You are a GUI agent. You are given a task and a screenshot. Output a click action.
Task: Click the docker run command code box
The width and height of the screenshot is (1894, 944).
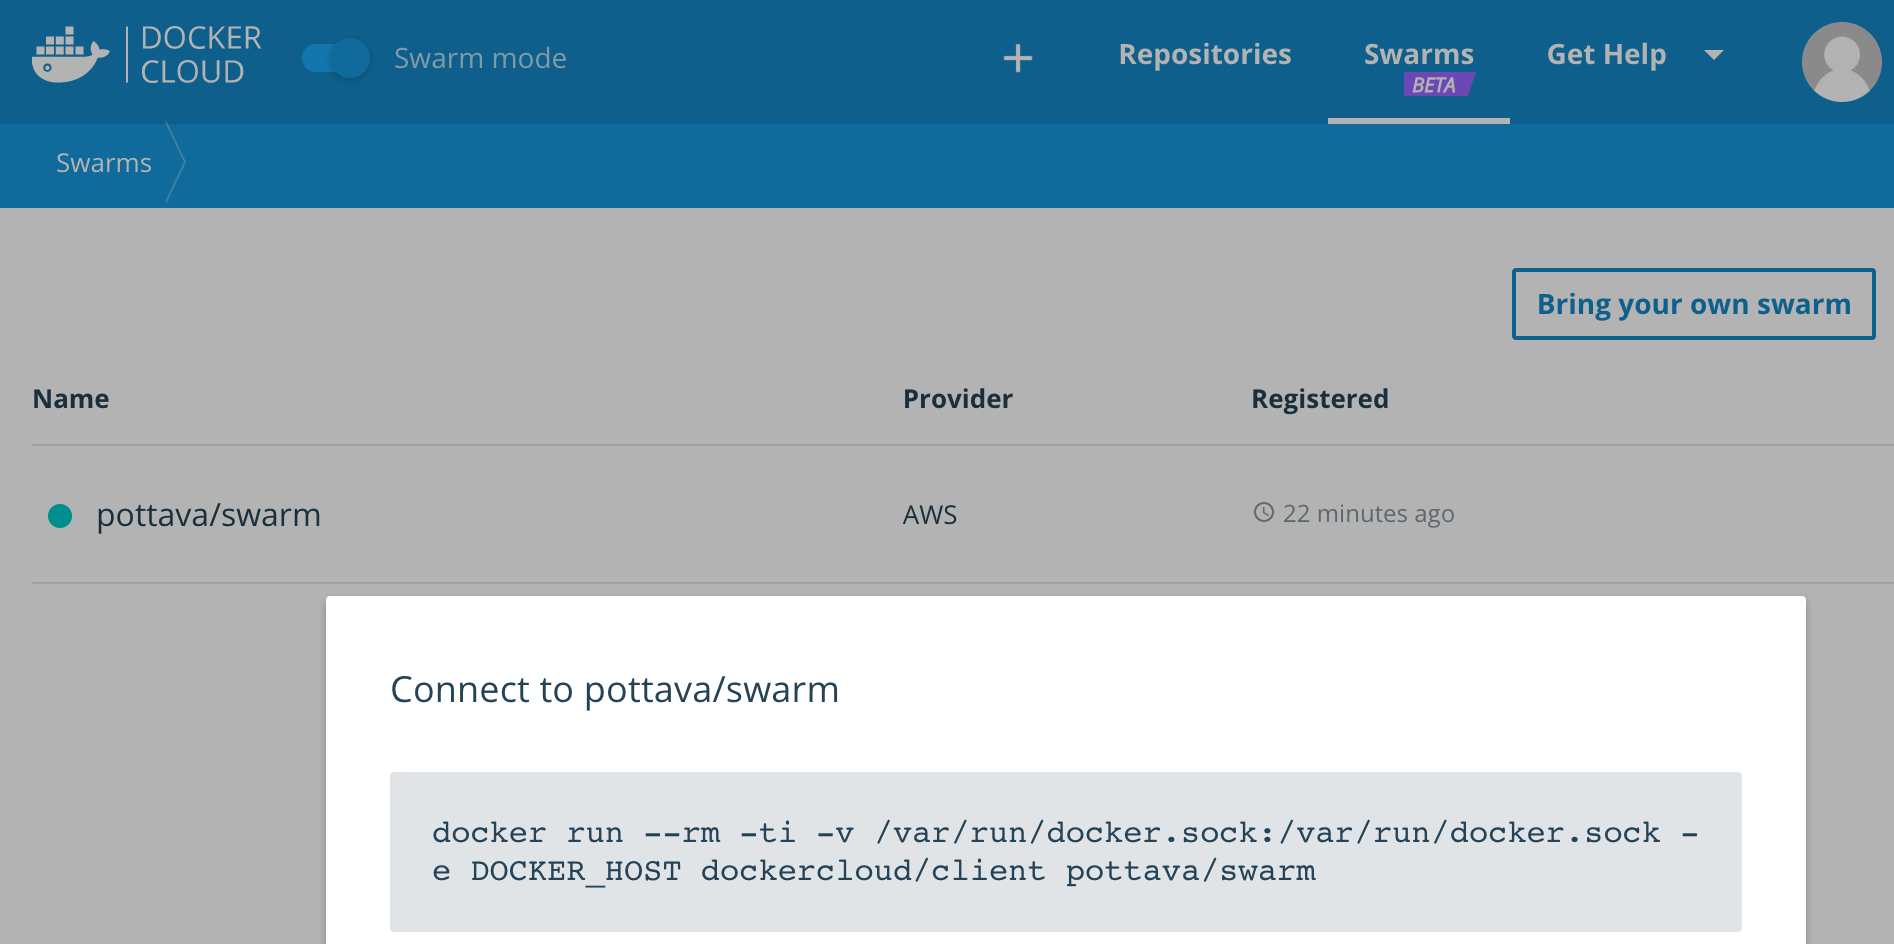click(1065, 852)
